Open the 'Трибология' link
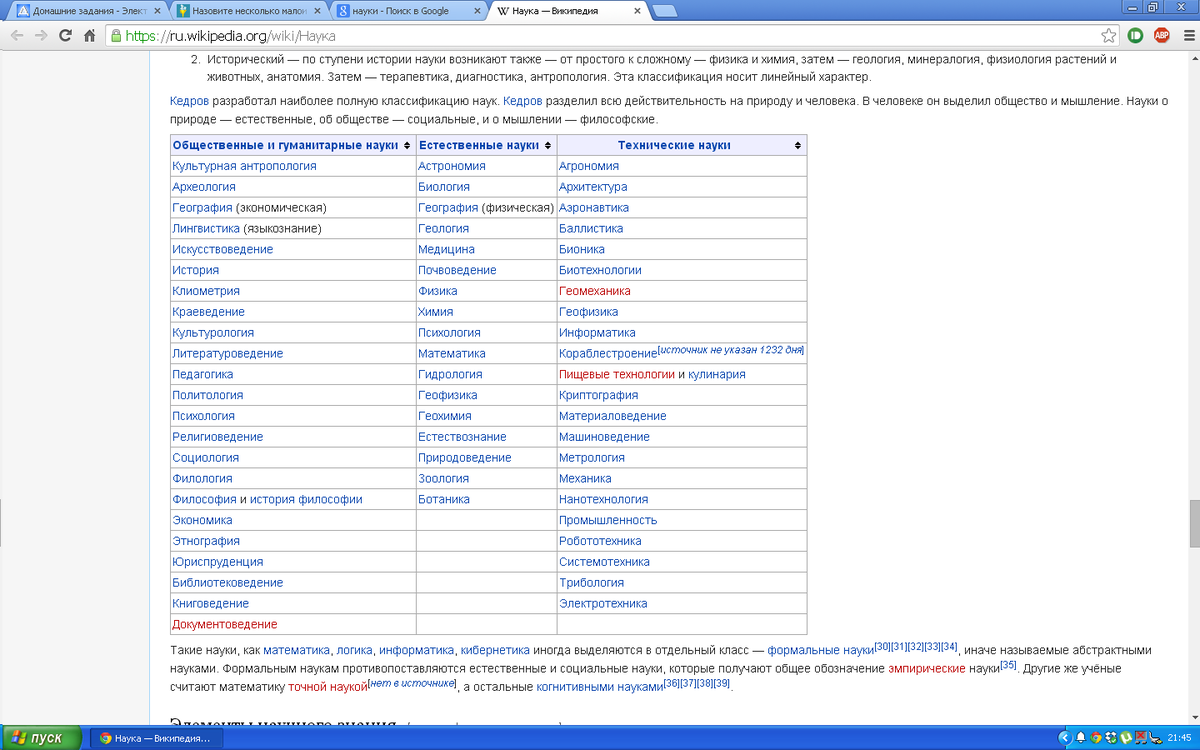 [592, 583]
